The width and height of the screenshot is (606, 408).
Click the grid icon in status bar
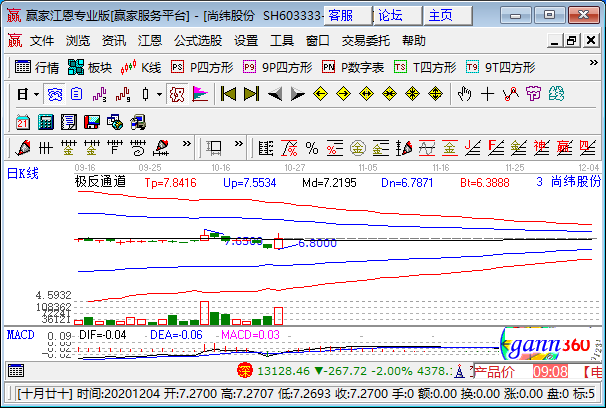[16, 371]
